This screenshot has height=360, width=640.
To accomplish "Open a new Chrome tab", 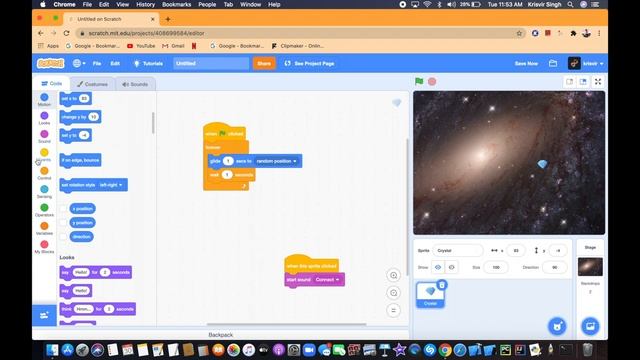I will point(168,19).
